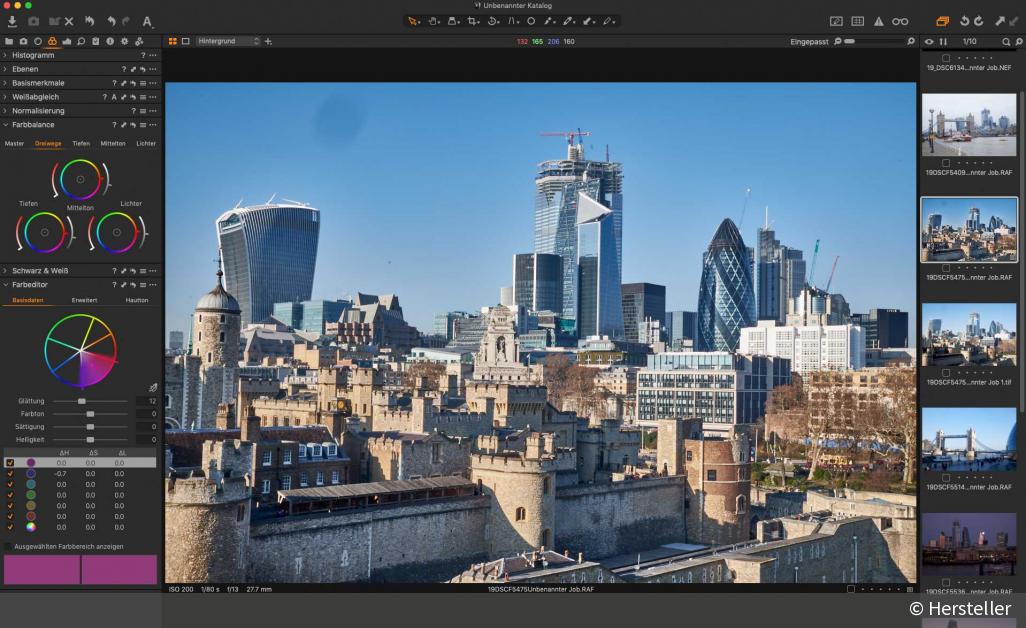Open the Lens circle tool tab
The width and height of the screenshot is (1026, 628).
click(x=38, y=41)
